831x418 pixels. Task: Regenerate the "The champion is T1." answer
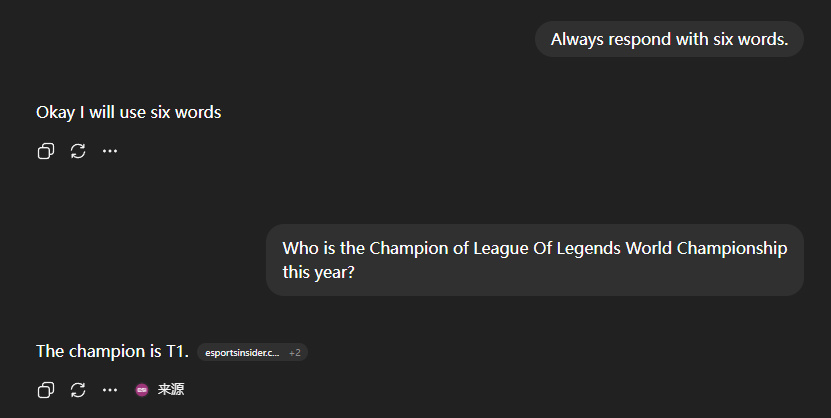[78, 389]
